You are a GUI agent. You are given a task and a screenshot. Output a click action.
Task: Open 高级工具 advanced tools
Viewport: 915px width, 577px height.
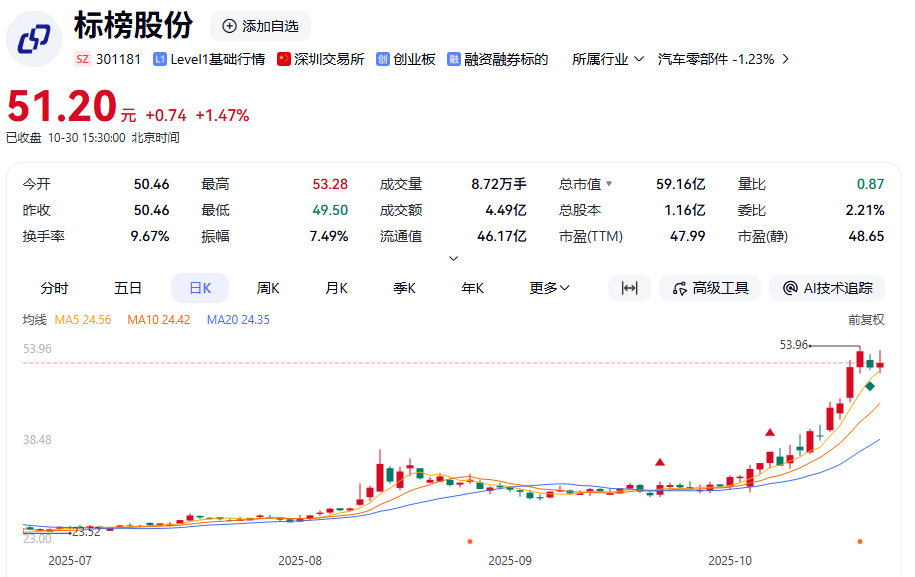click(711, 288)
